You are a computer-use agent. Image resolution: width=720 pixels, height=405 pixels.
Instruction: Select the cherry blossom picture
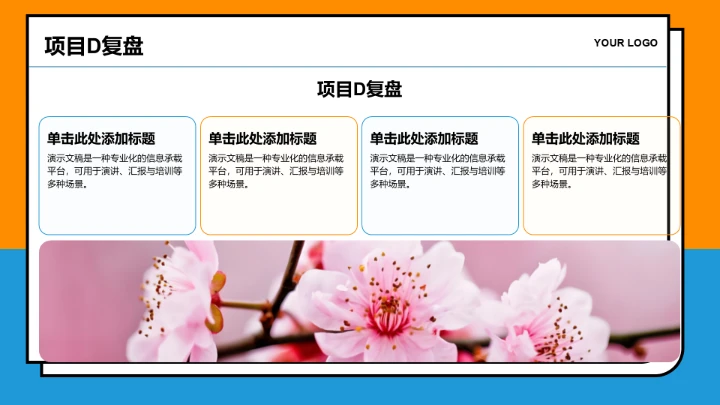pyautogui.click(x=360, y=301)
